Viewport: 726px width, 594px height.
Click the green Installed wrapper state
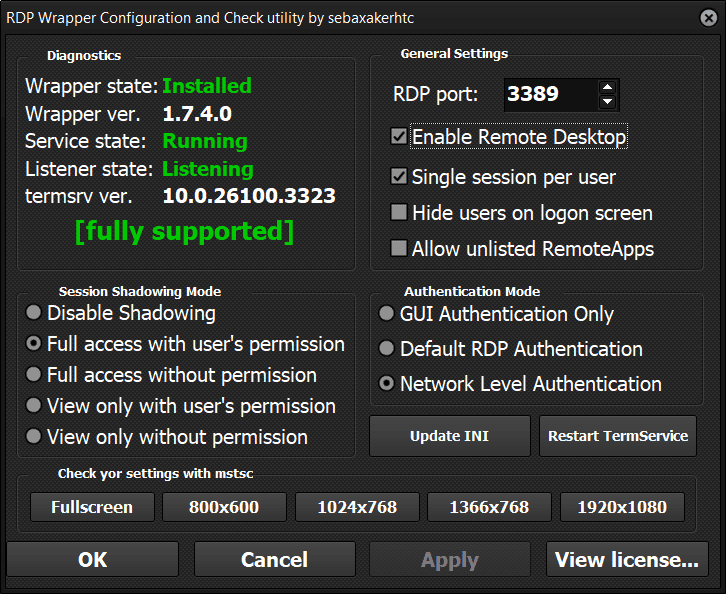click(x=207, y=86)
